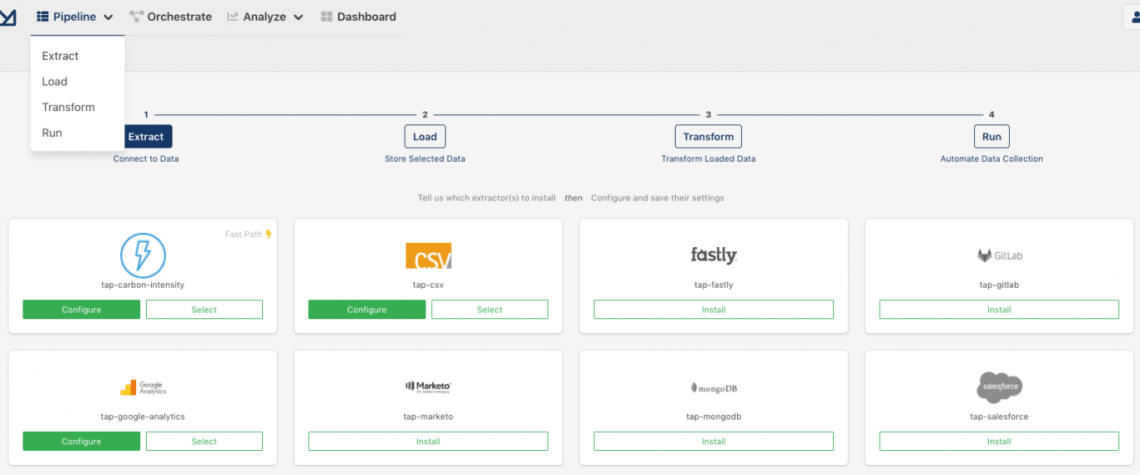The height and width of the screenshot is (475, 1140).
Task: Click the 'tap-salesforce' label
Action: (999, 417)
